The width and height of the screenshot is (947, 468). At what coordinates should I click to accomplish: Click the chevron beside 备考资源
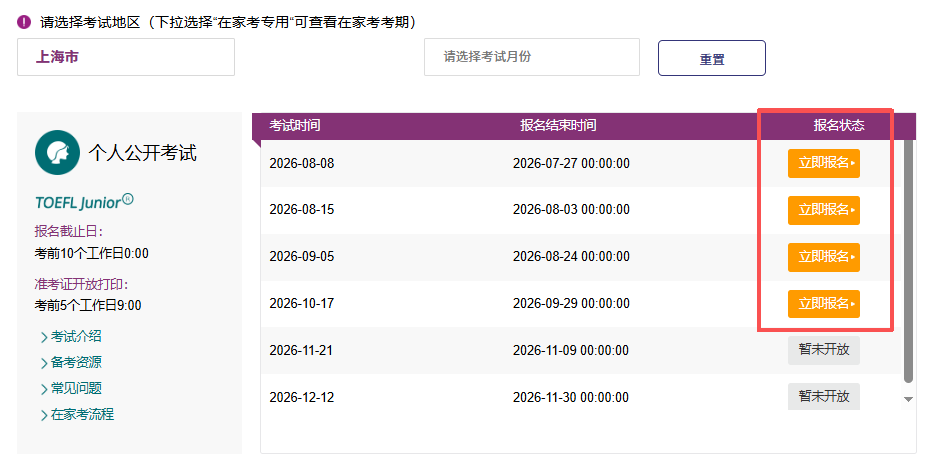(x=43, y=364)
